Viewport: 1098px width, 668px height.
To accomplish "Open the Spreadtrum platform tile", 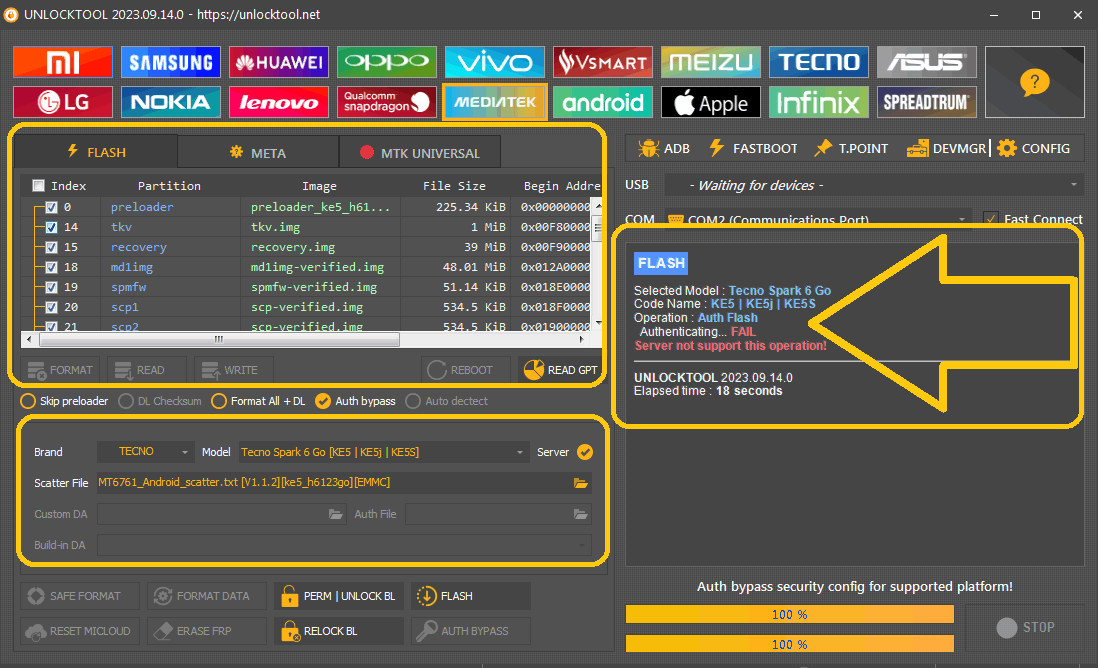I will point(926,102).
